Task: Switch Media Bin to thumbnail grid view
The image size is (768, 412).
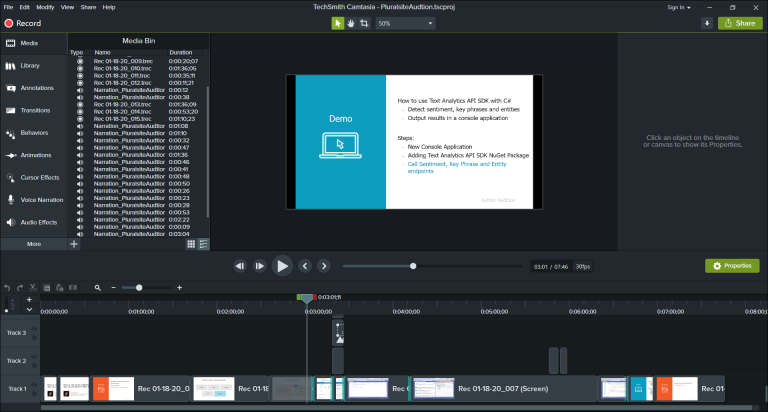Action: tap(191, 244)
